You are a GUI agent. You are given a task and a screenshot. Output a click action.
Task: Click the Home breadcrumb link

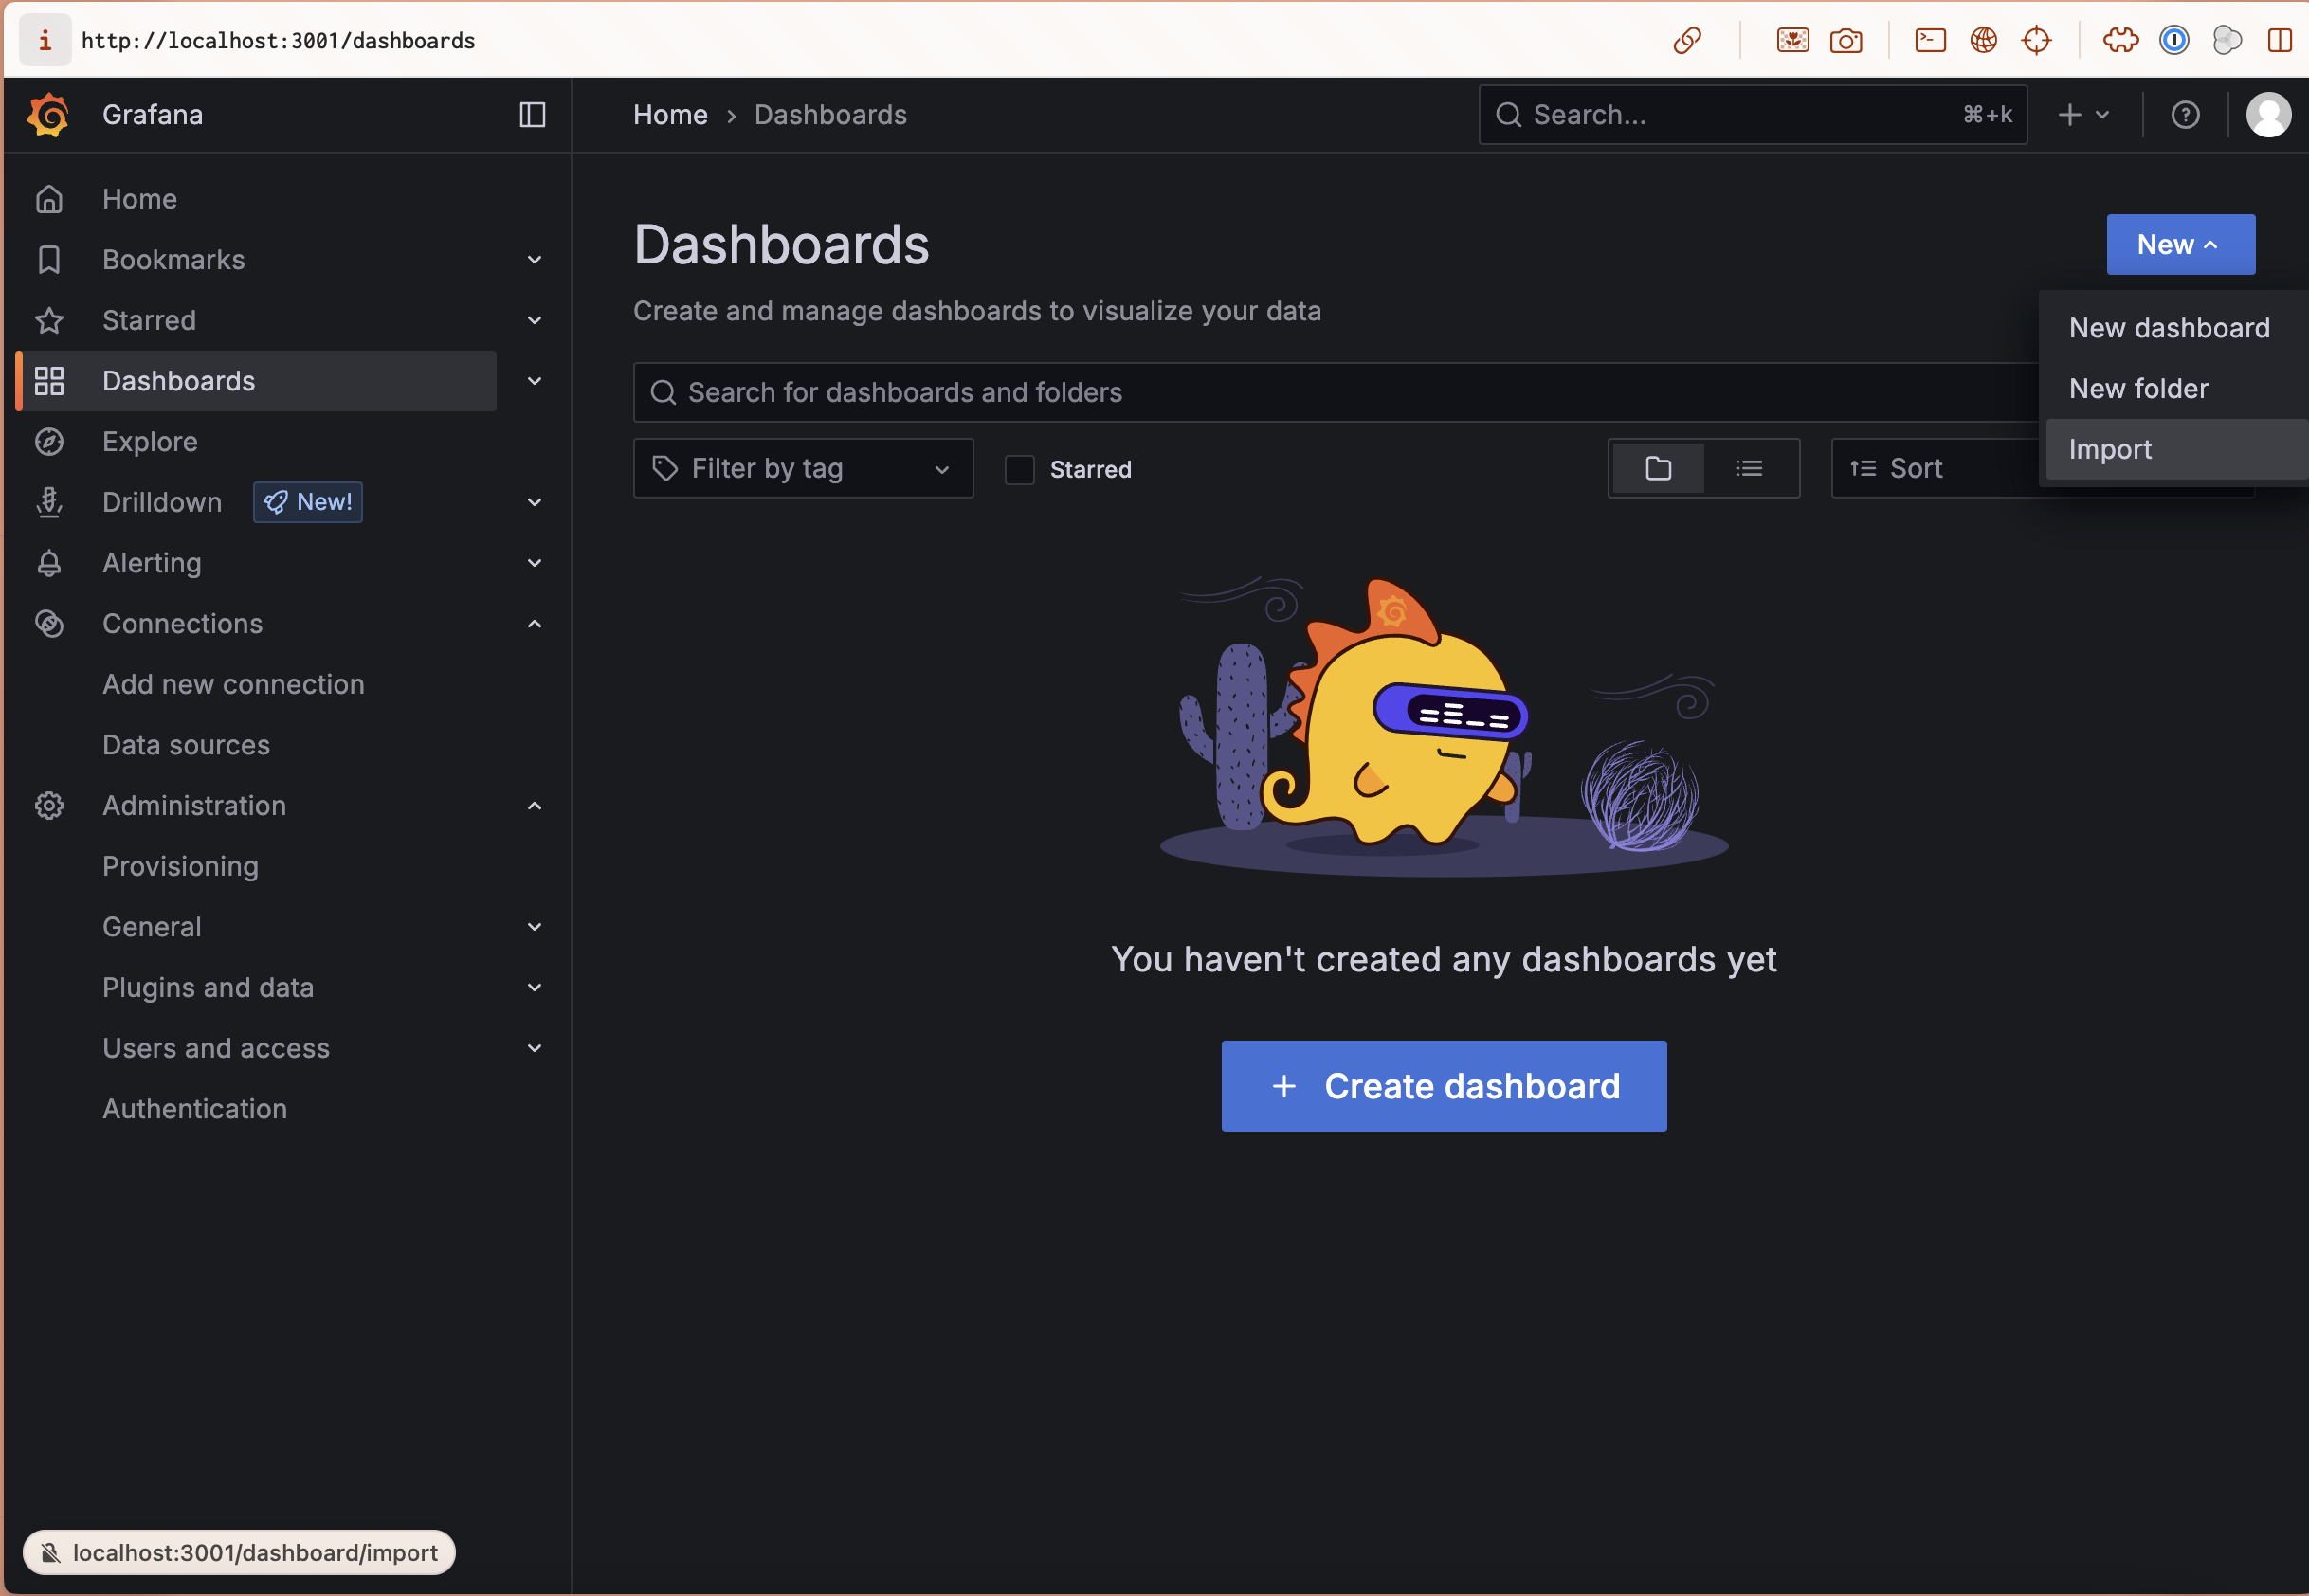670,115
